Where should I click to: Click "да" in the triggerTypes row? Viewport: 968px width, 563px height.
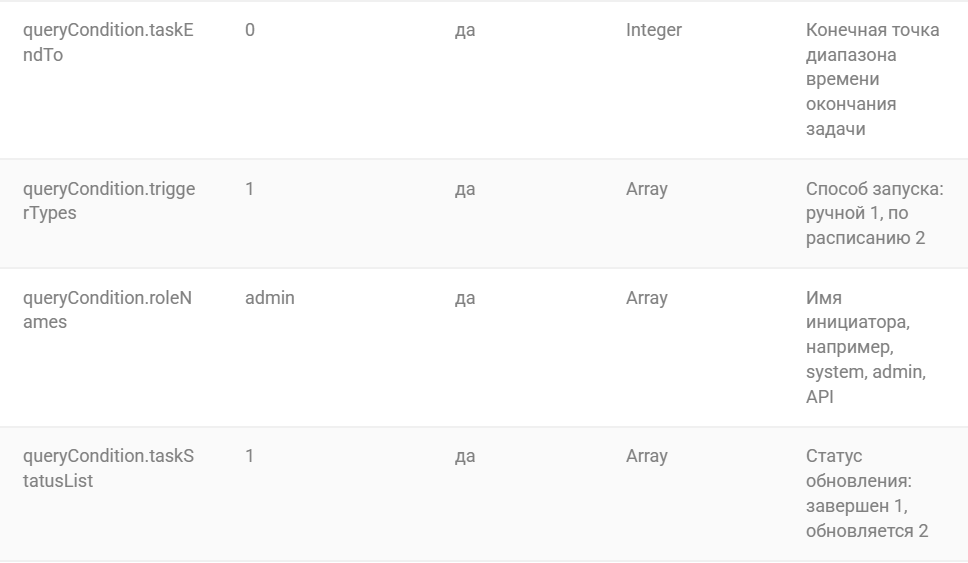click(x=465, y=189)
